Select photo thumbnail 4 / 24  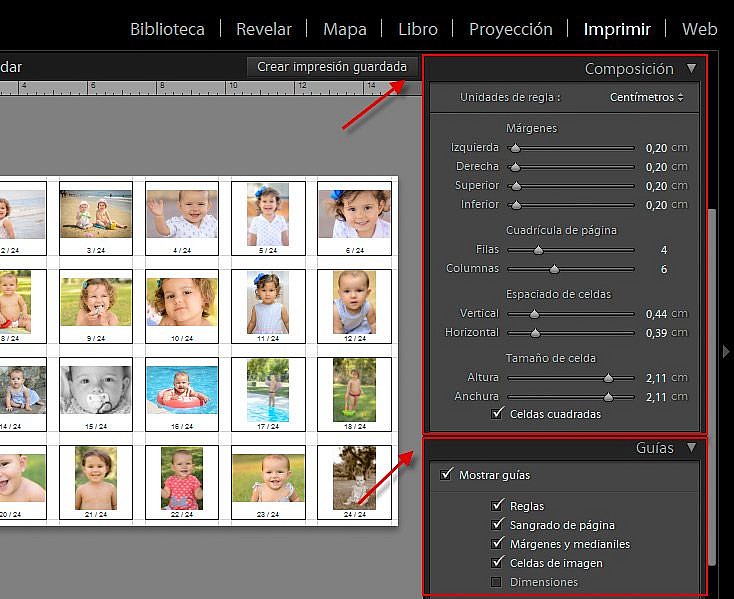point(182,218)
